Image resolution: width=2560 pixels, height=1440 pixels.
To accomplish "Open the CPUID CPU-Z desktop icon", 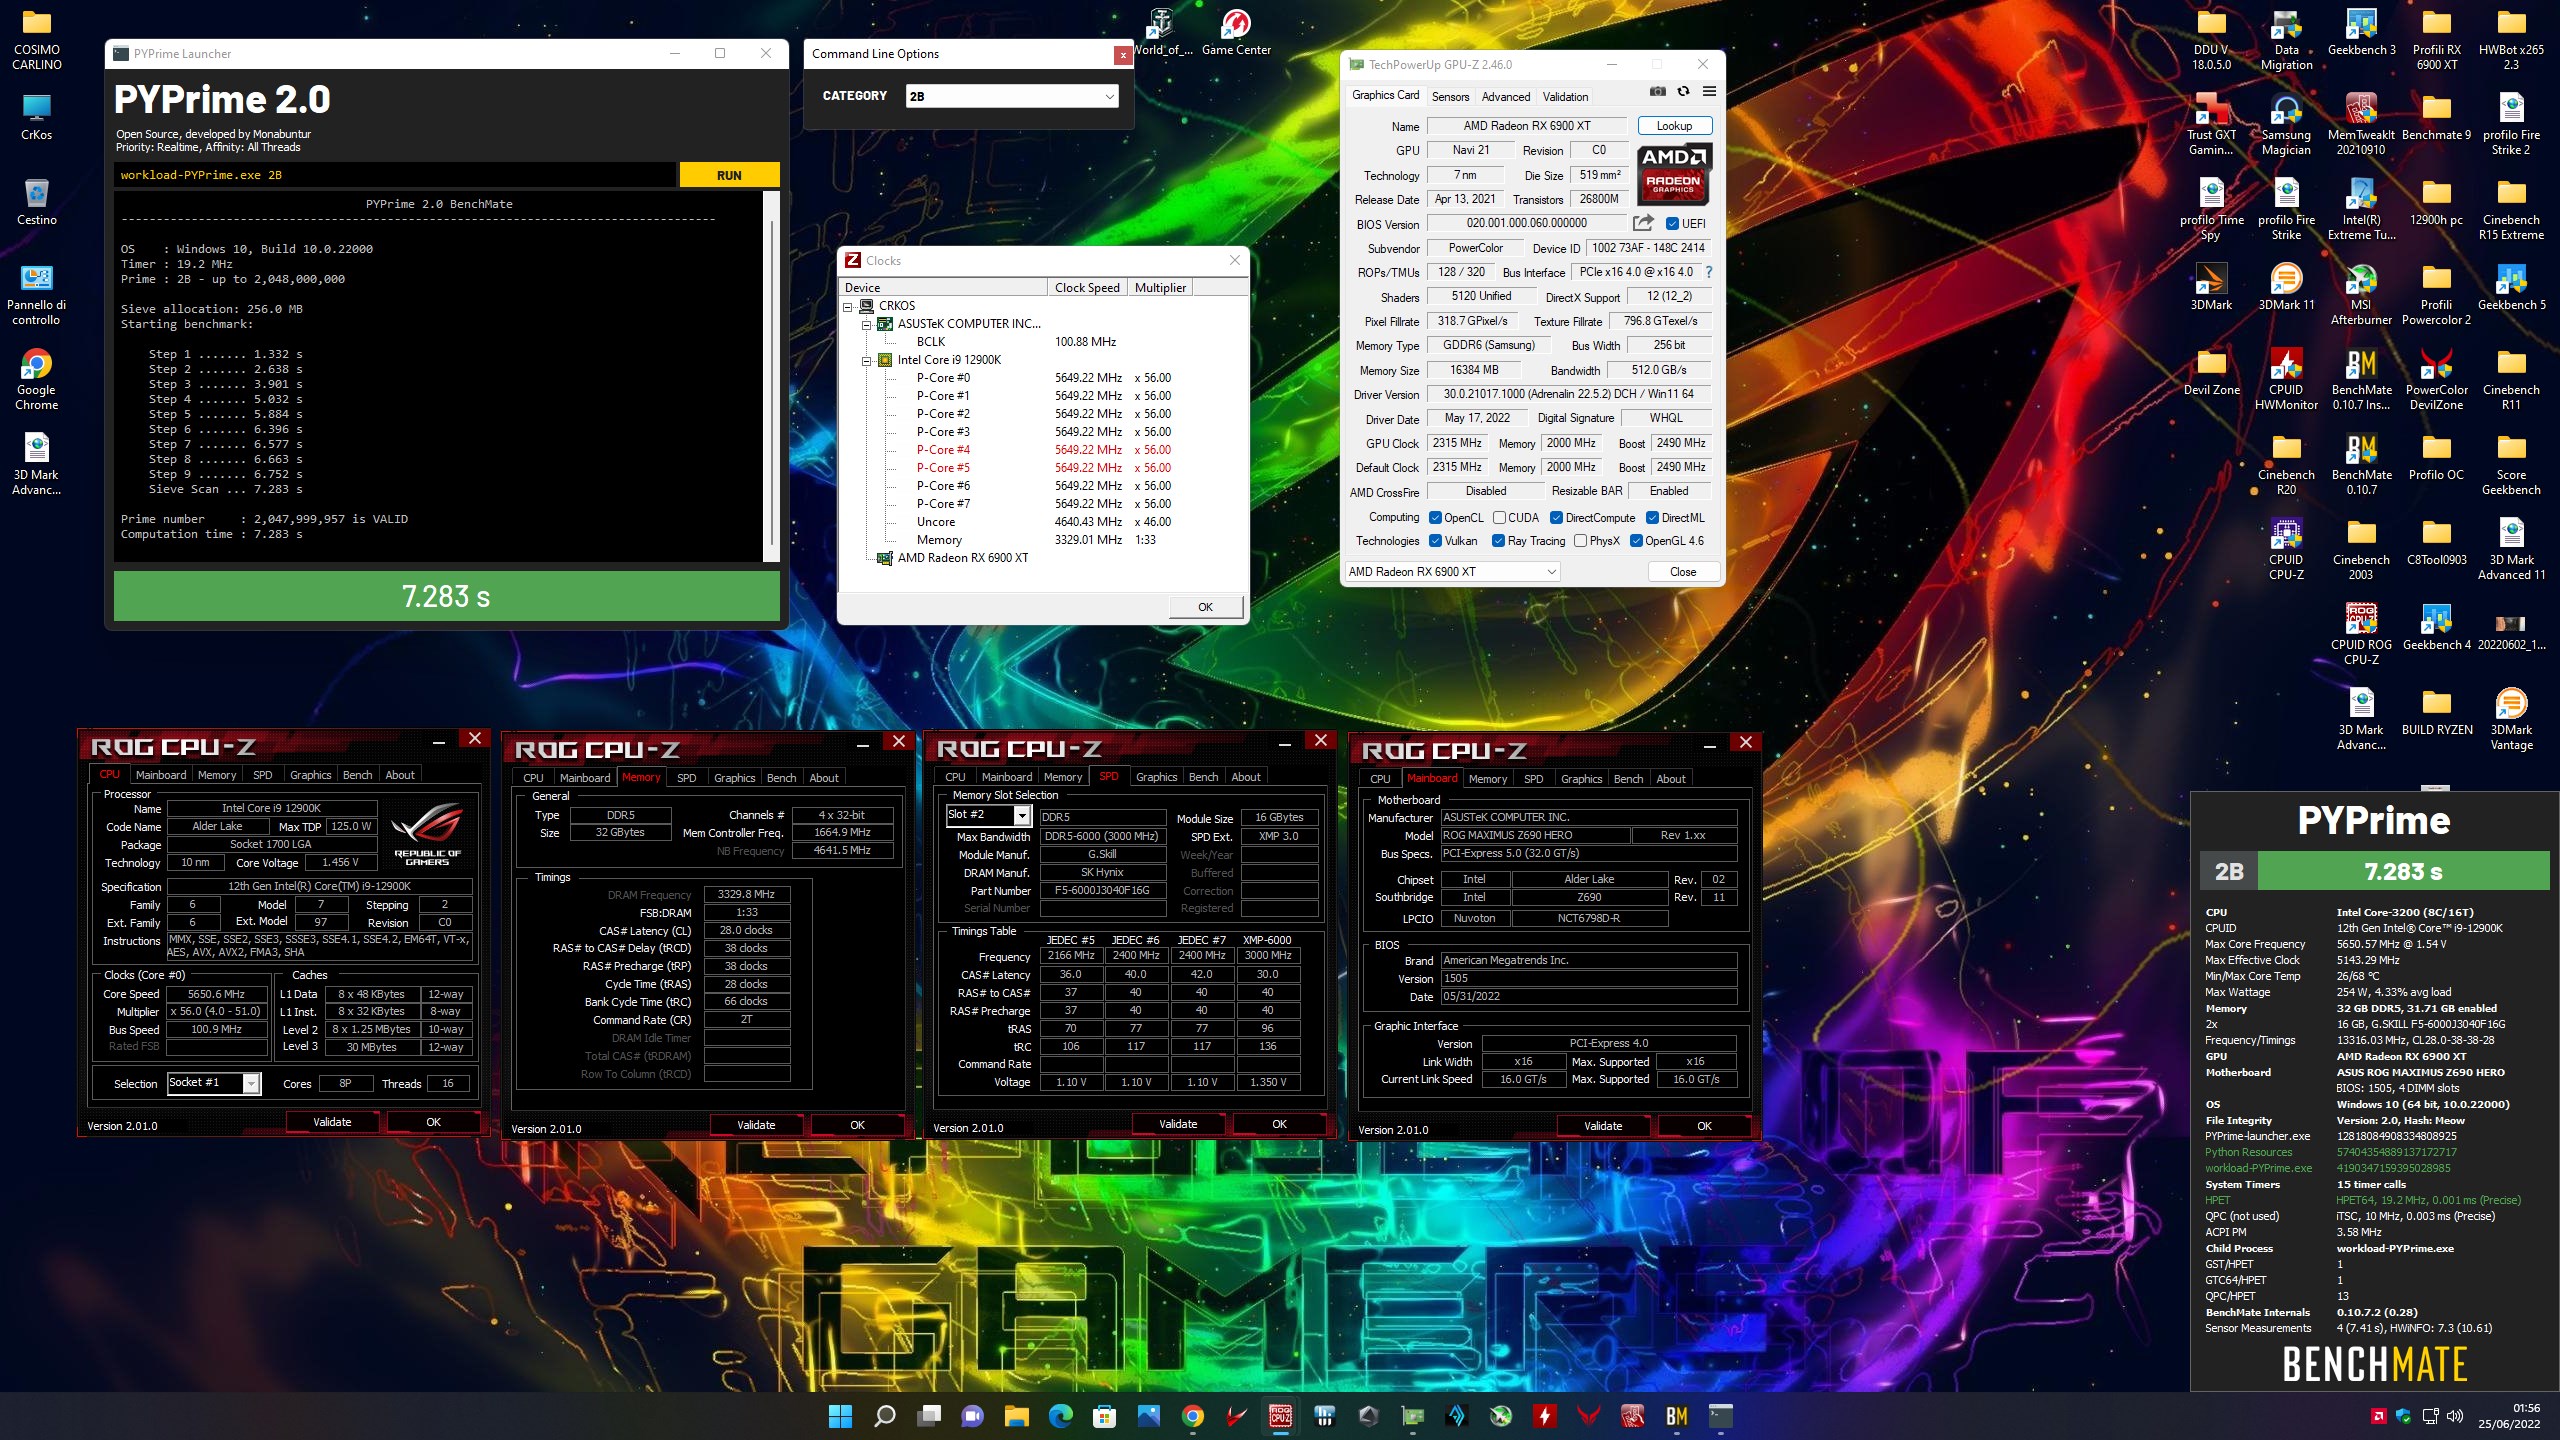I will [x=2286, y=550].
